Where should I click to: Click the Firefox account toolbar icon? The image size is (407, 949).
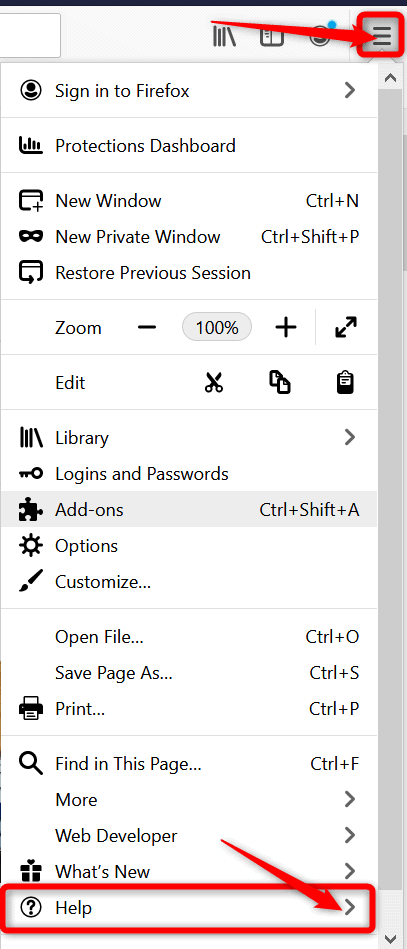coord(321,36)
